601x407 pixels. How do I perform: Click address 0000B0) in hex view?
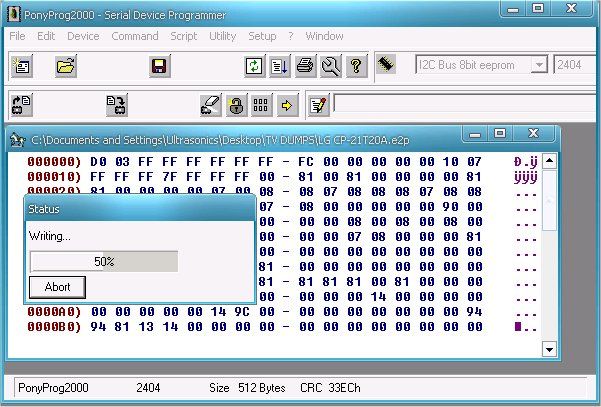click(54, 327)
